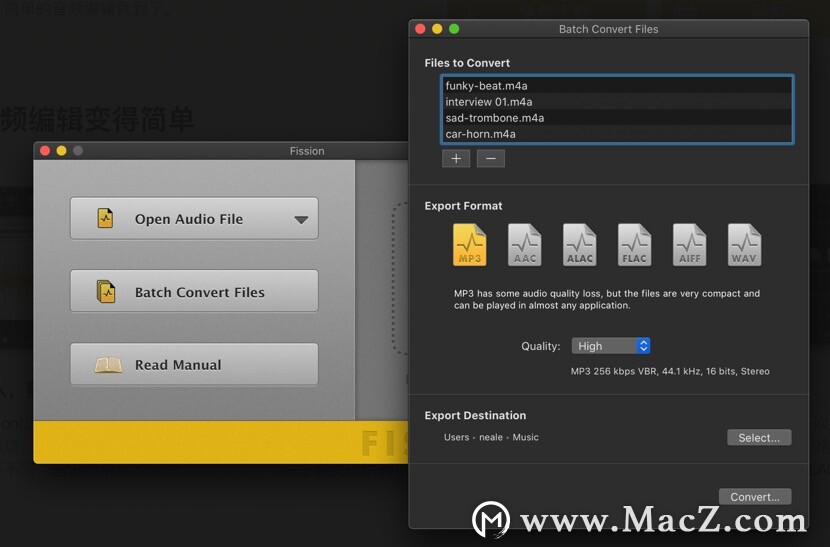
Task: Click the Music folder in export path
Action: (525, 437)
